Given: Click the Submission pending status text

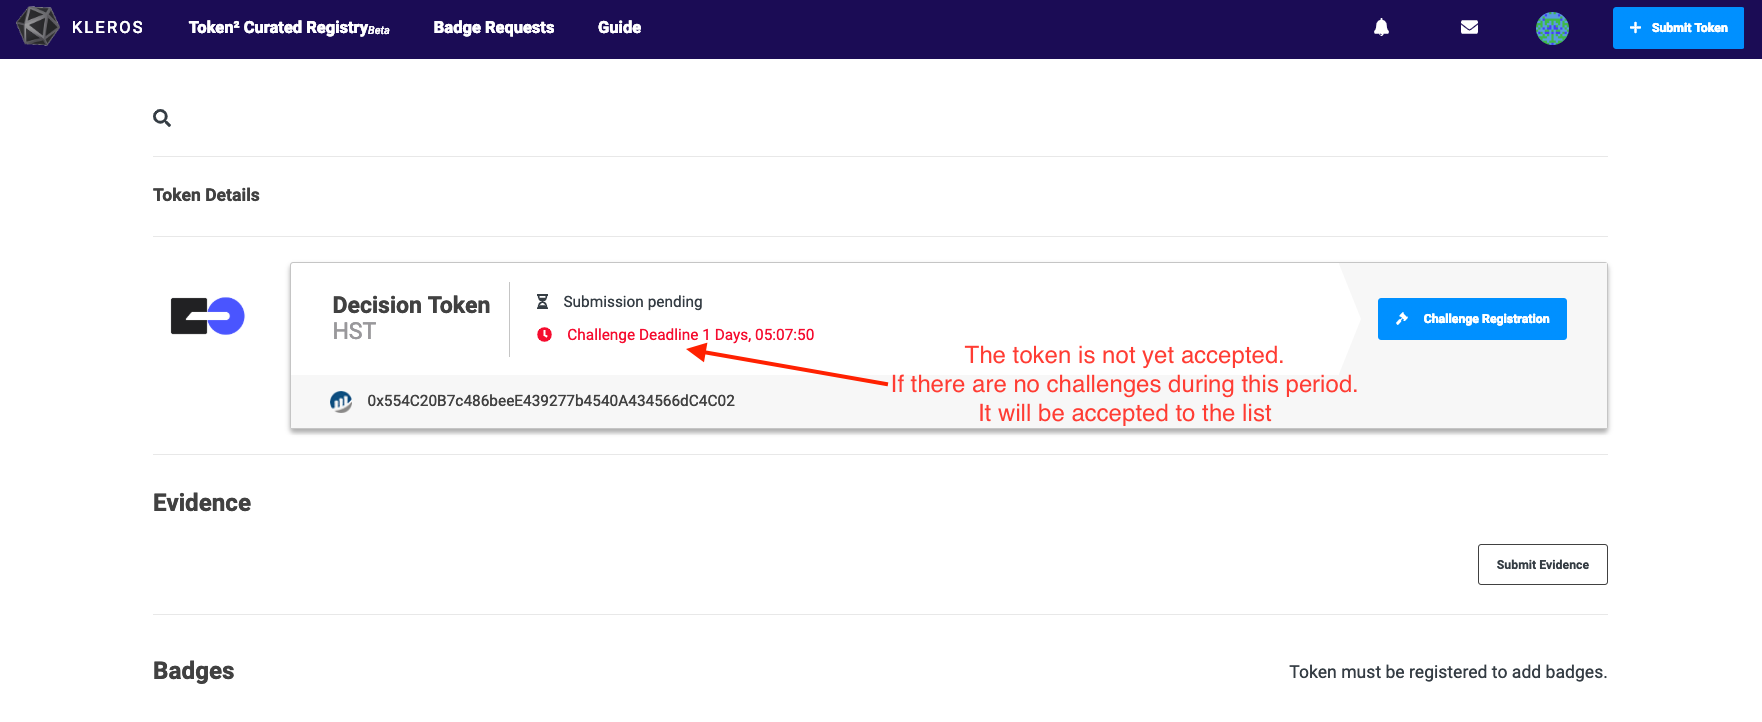Looking at the screenshot, I should pos(633,301).
